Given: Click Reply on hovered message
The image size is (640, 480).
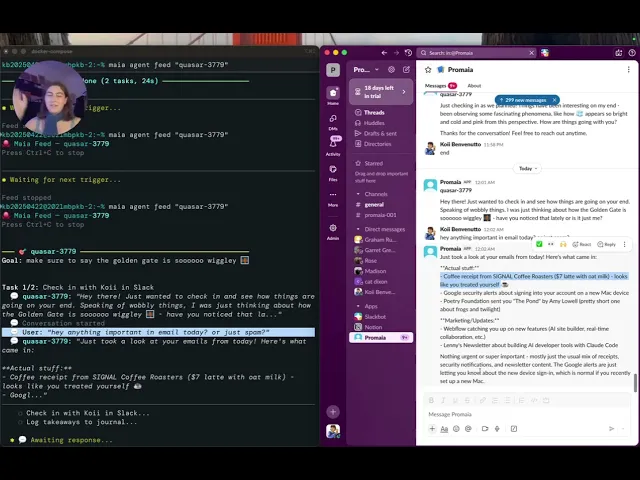Looking at the screenshot, I should pyautogui.click(x=607, y=244).
